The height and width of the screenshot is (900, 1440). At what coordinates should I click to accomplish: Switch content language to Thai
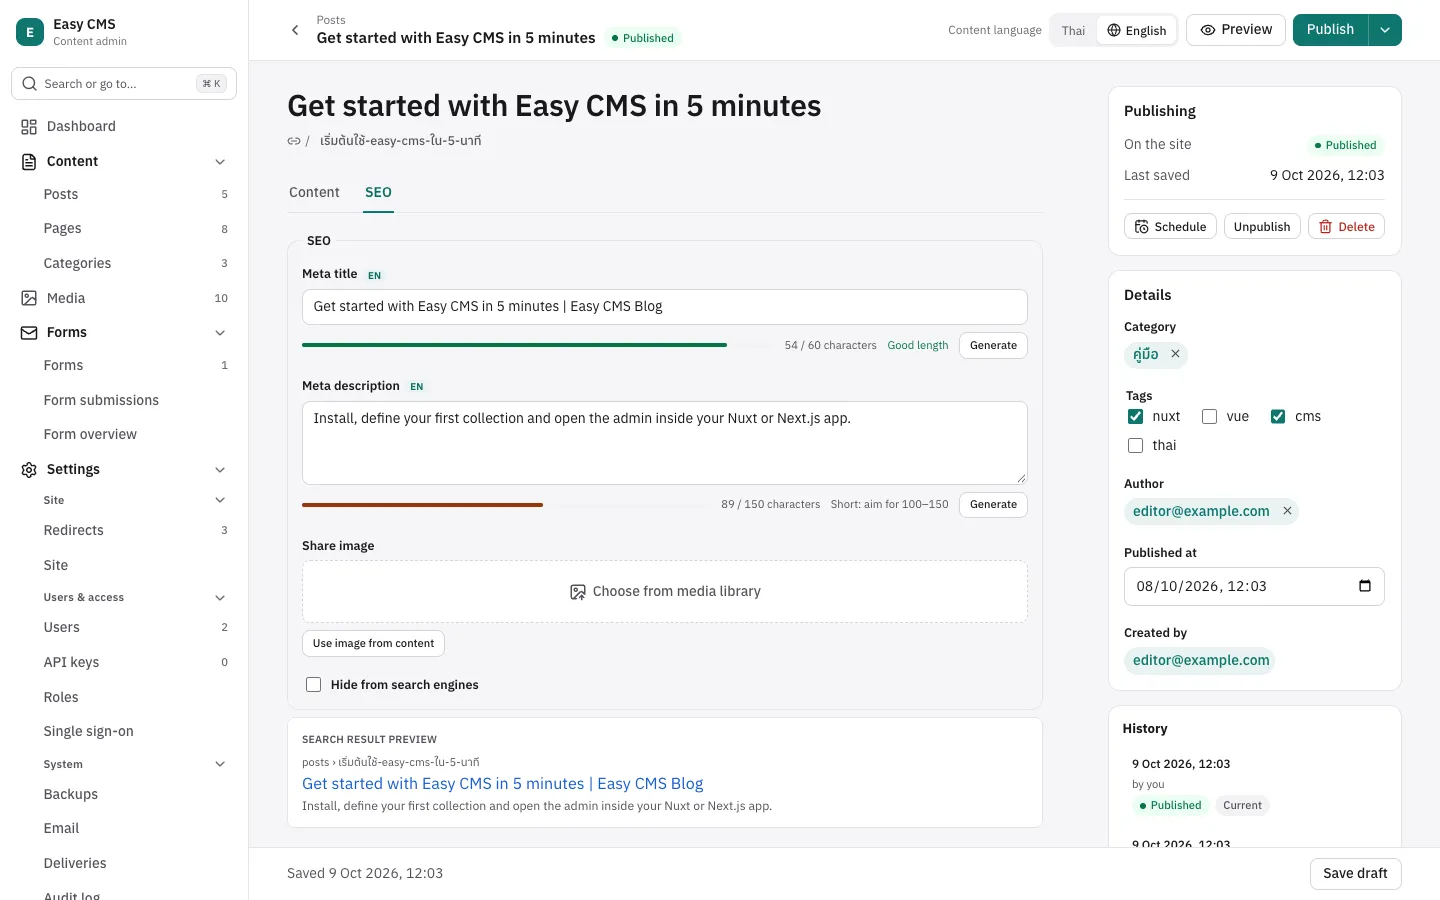[x=1073, y=30]
